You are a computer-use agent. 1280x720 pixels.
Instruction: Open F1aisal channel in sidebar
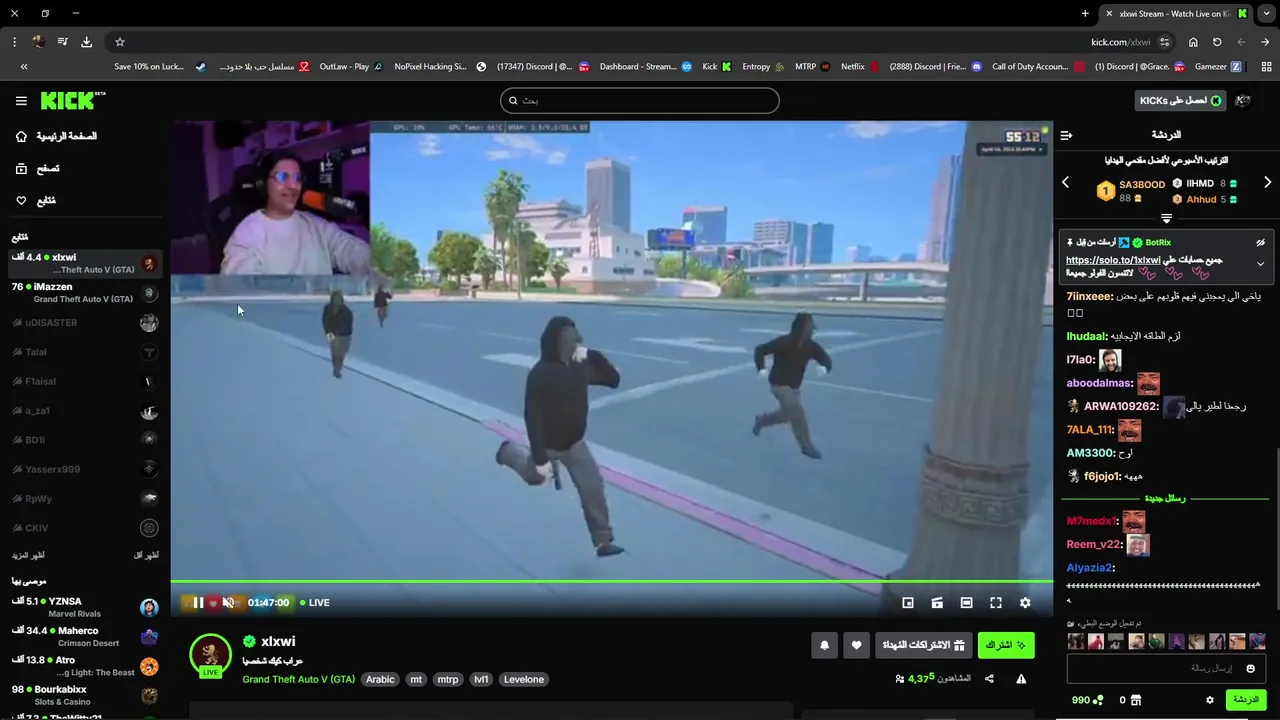pos(85,381)
